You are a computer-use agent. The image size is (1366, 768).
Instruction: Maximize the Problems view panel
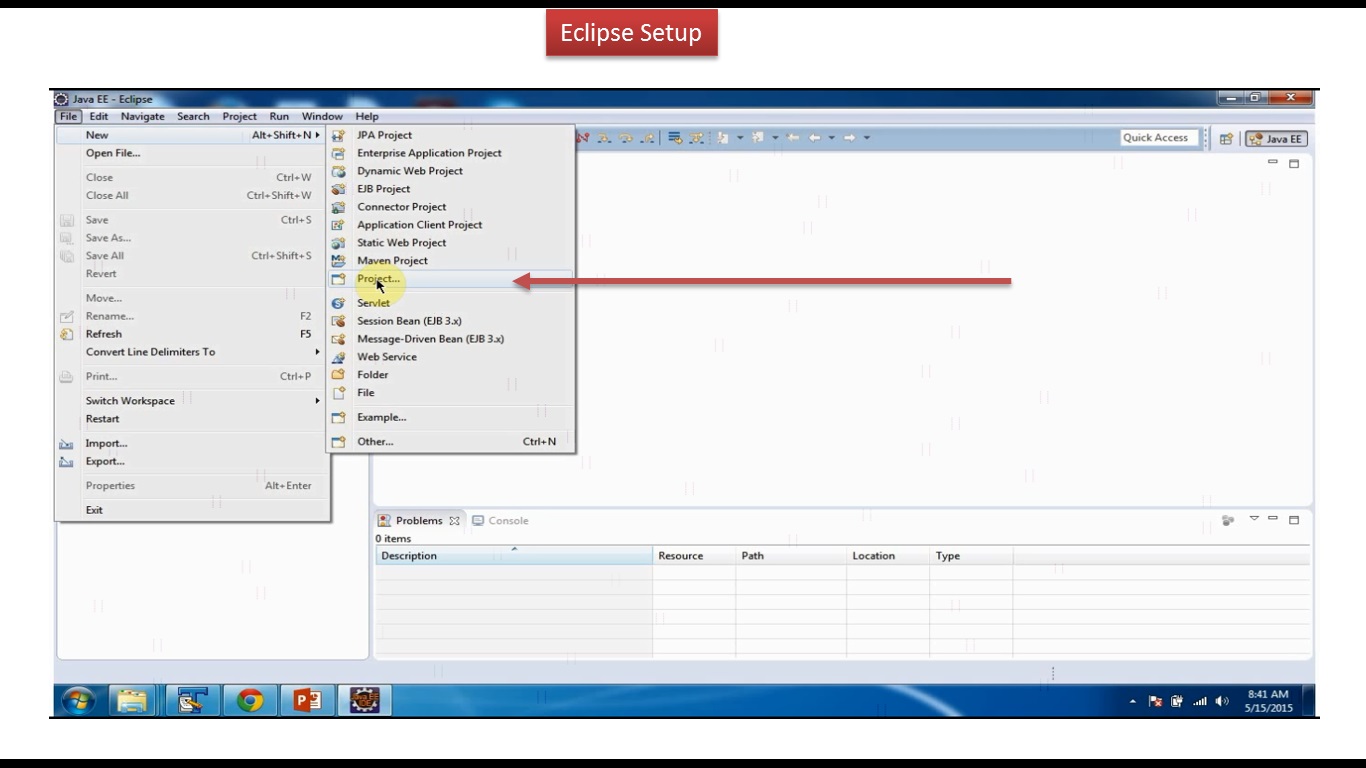(1294, 520)
